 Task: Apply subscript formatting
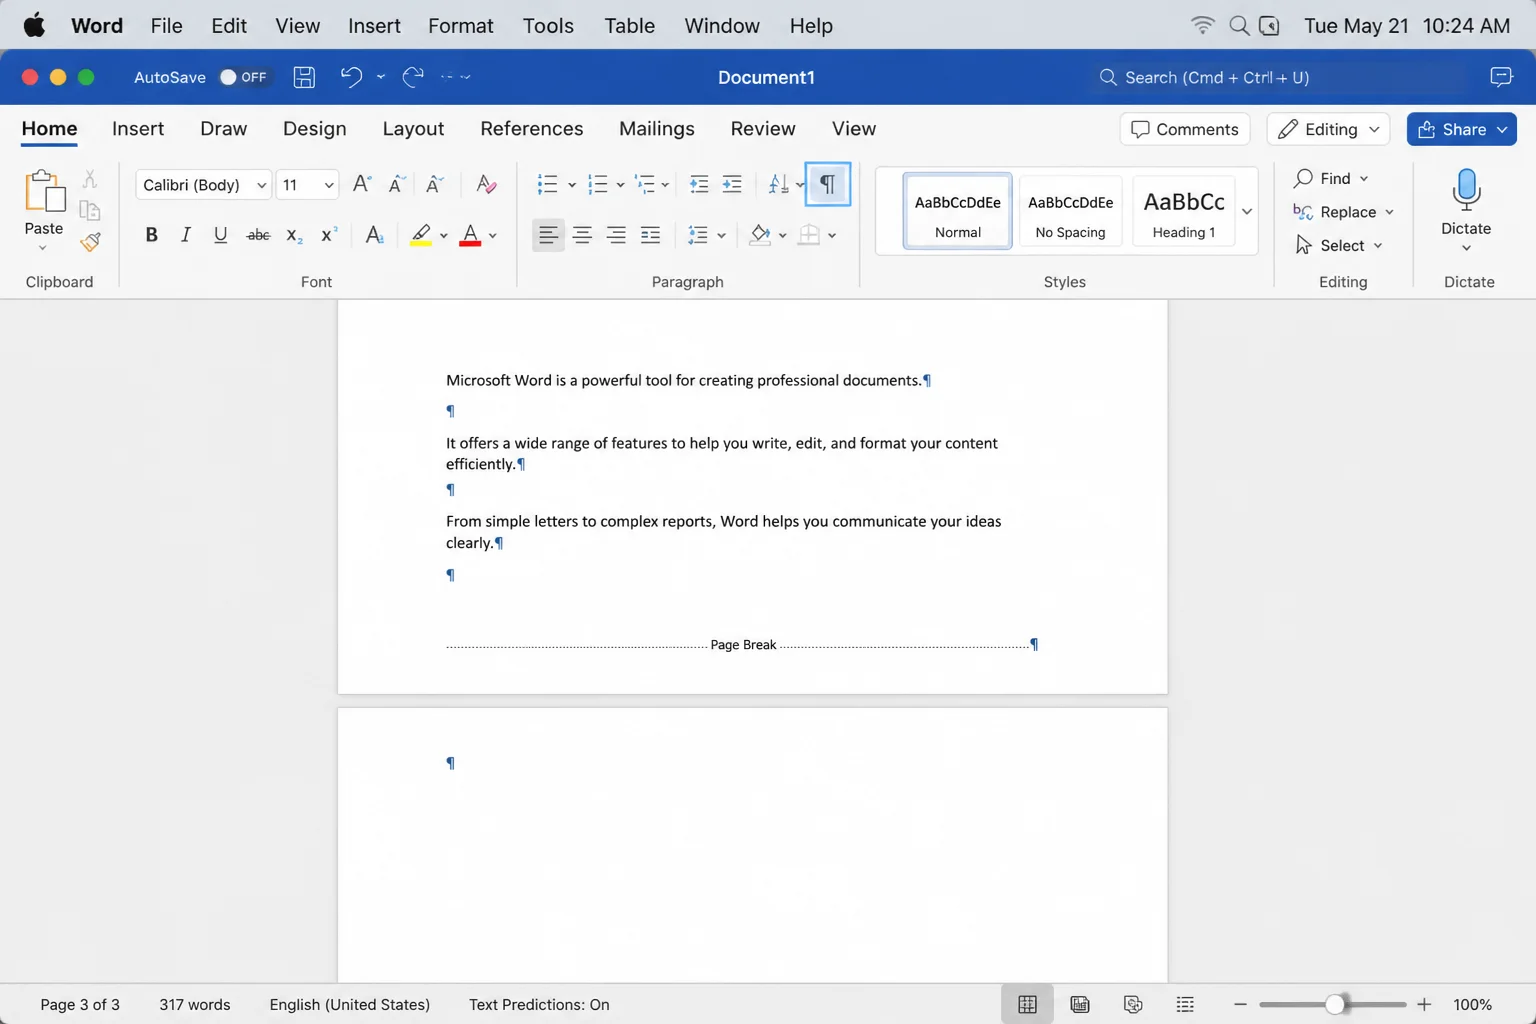293,235
